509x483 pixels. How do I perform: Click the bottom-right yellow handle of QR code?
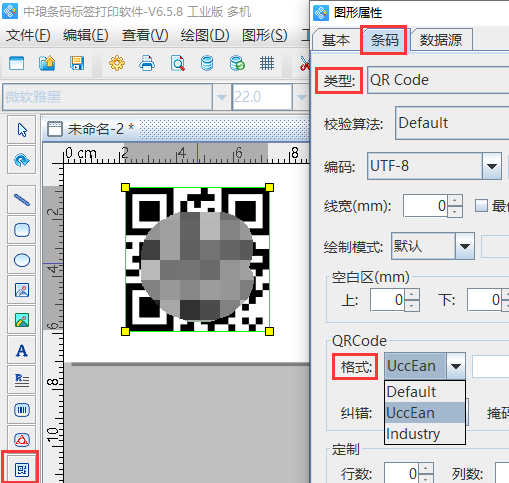coord(269,331)
